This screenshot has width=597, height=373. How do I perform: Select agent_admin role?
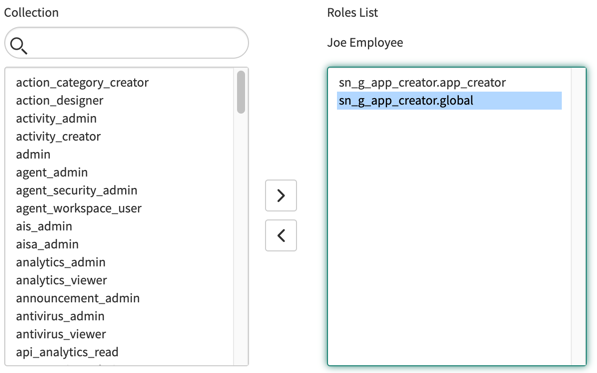[x=52, y=172]
